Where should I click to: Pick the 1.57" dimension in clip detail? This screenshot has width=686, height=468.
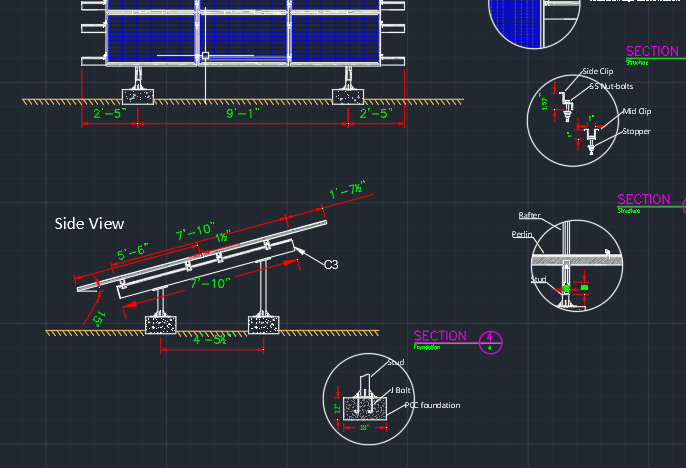click(x=544, y=102)
